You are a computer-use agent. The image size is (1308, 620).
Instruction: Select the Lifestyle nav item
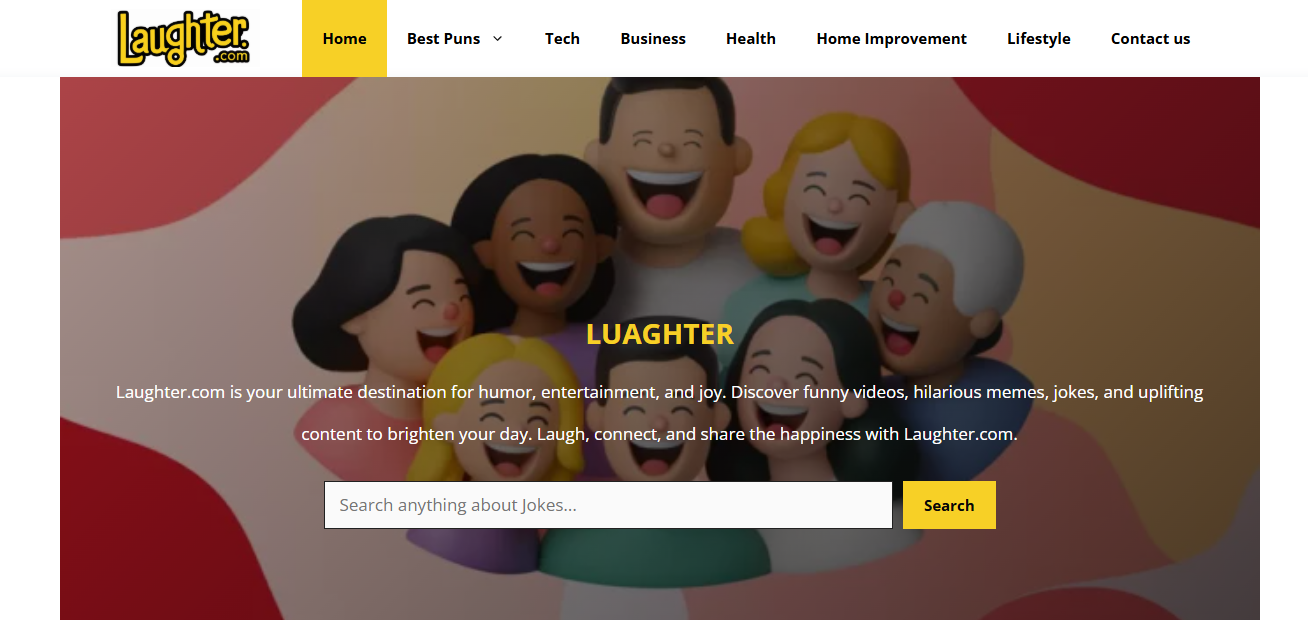(1038, 38)
